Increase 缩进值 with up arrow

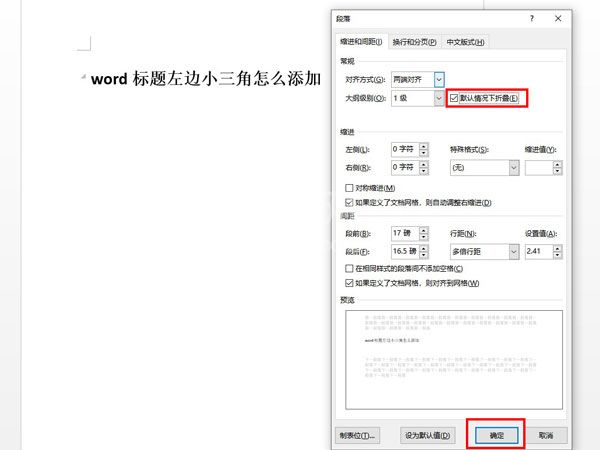tap(558, 164)
